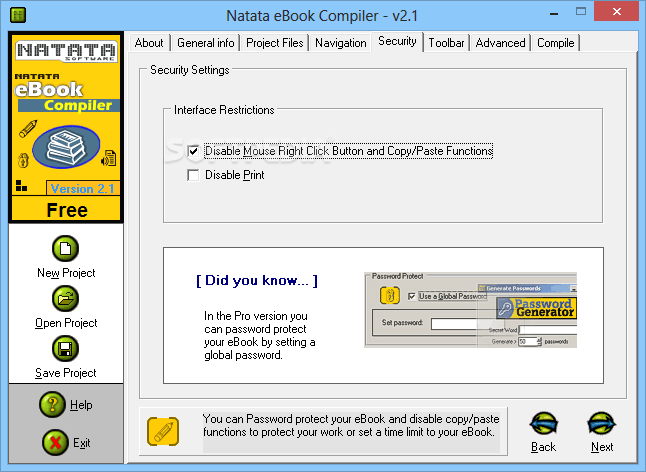Click the Password Protect preview image
Viewport: 646px width, 472px height.
(470, 310)
